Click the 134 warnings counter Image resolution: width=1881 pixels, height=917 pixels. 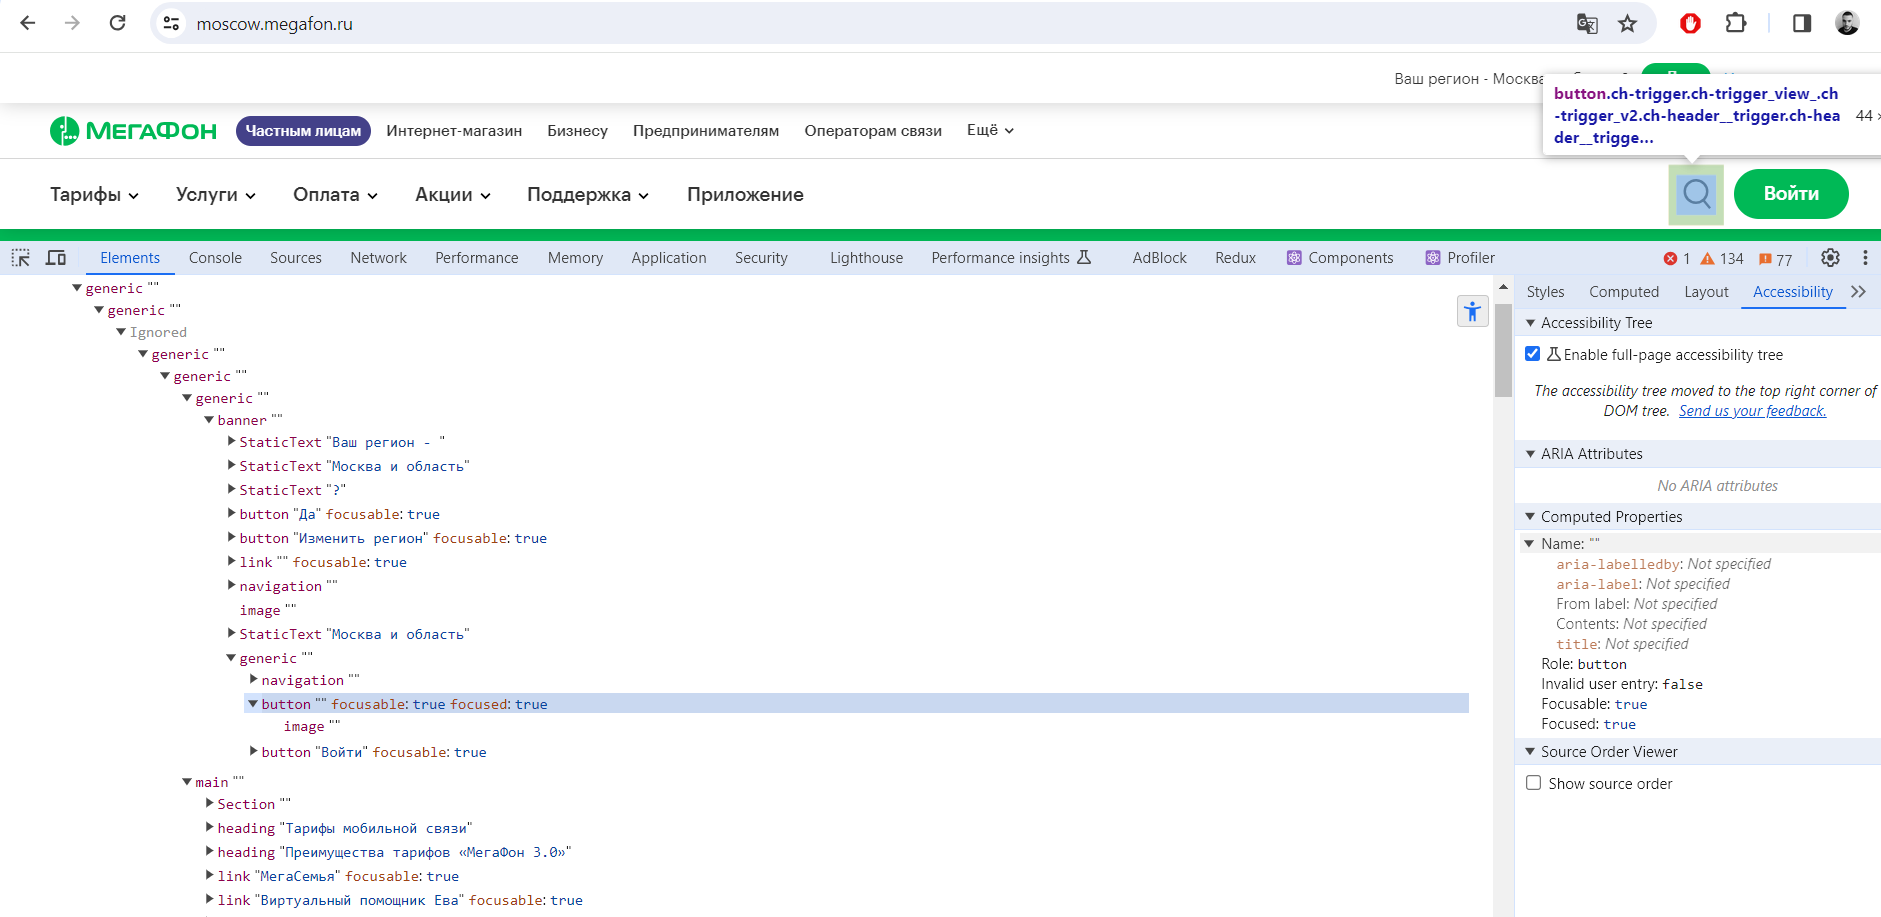point(1722,258)
